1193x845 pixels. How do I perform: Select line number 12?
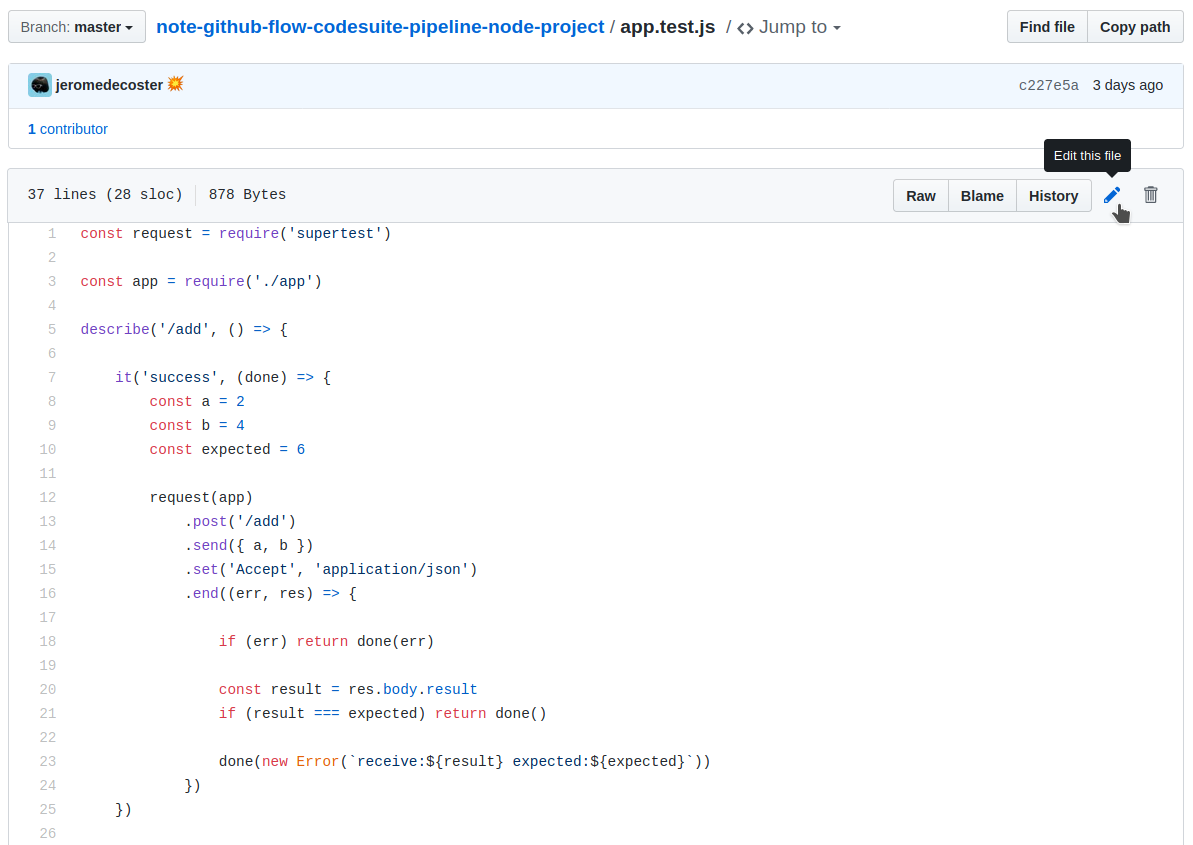(x=47, y=497)
